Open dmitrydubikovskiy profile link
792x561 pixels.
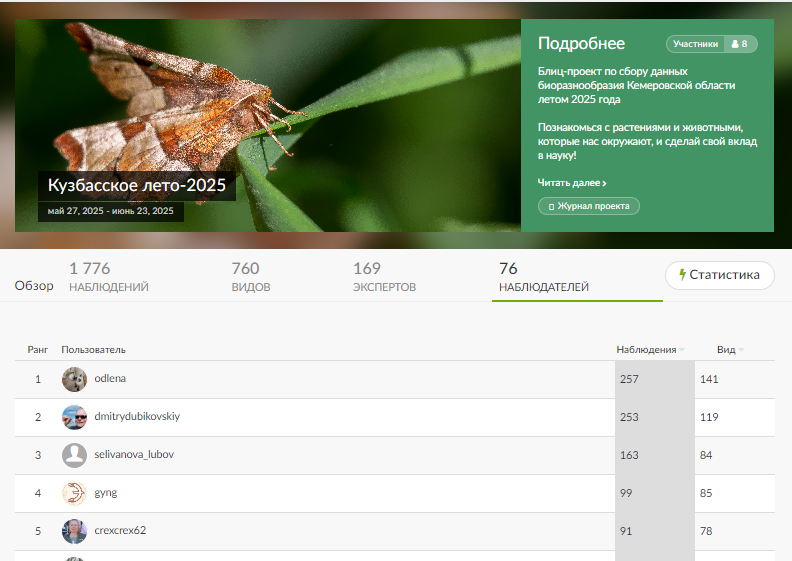click(137, 416)
